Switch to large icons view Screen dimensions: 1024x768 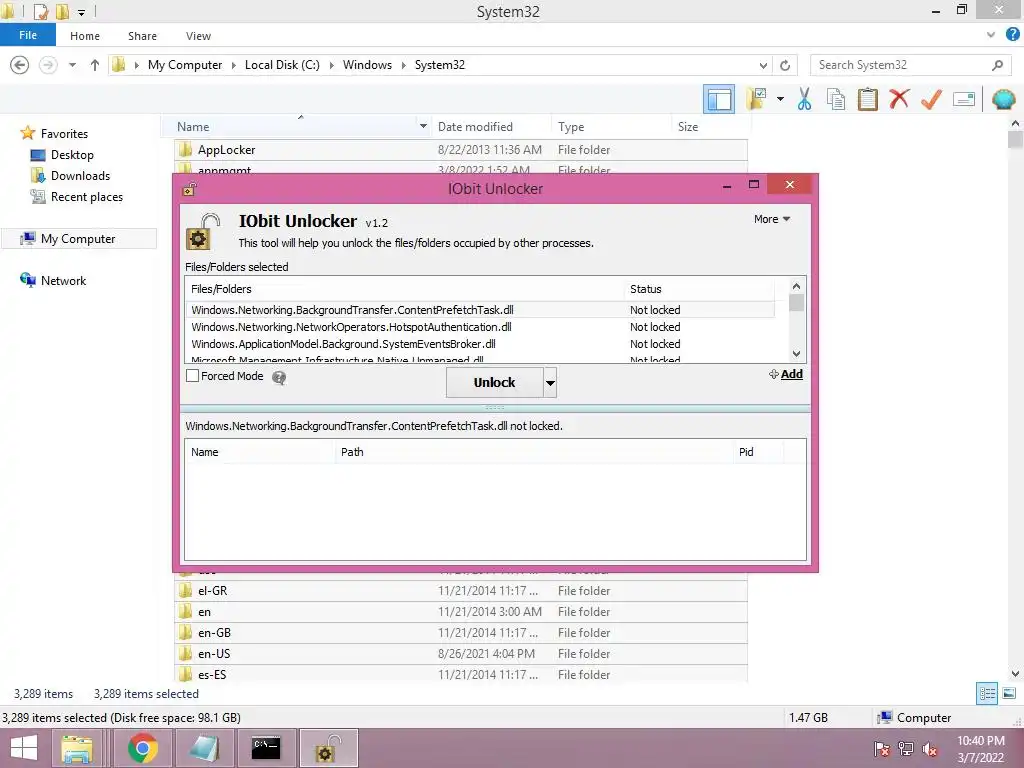point(1009,694)
